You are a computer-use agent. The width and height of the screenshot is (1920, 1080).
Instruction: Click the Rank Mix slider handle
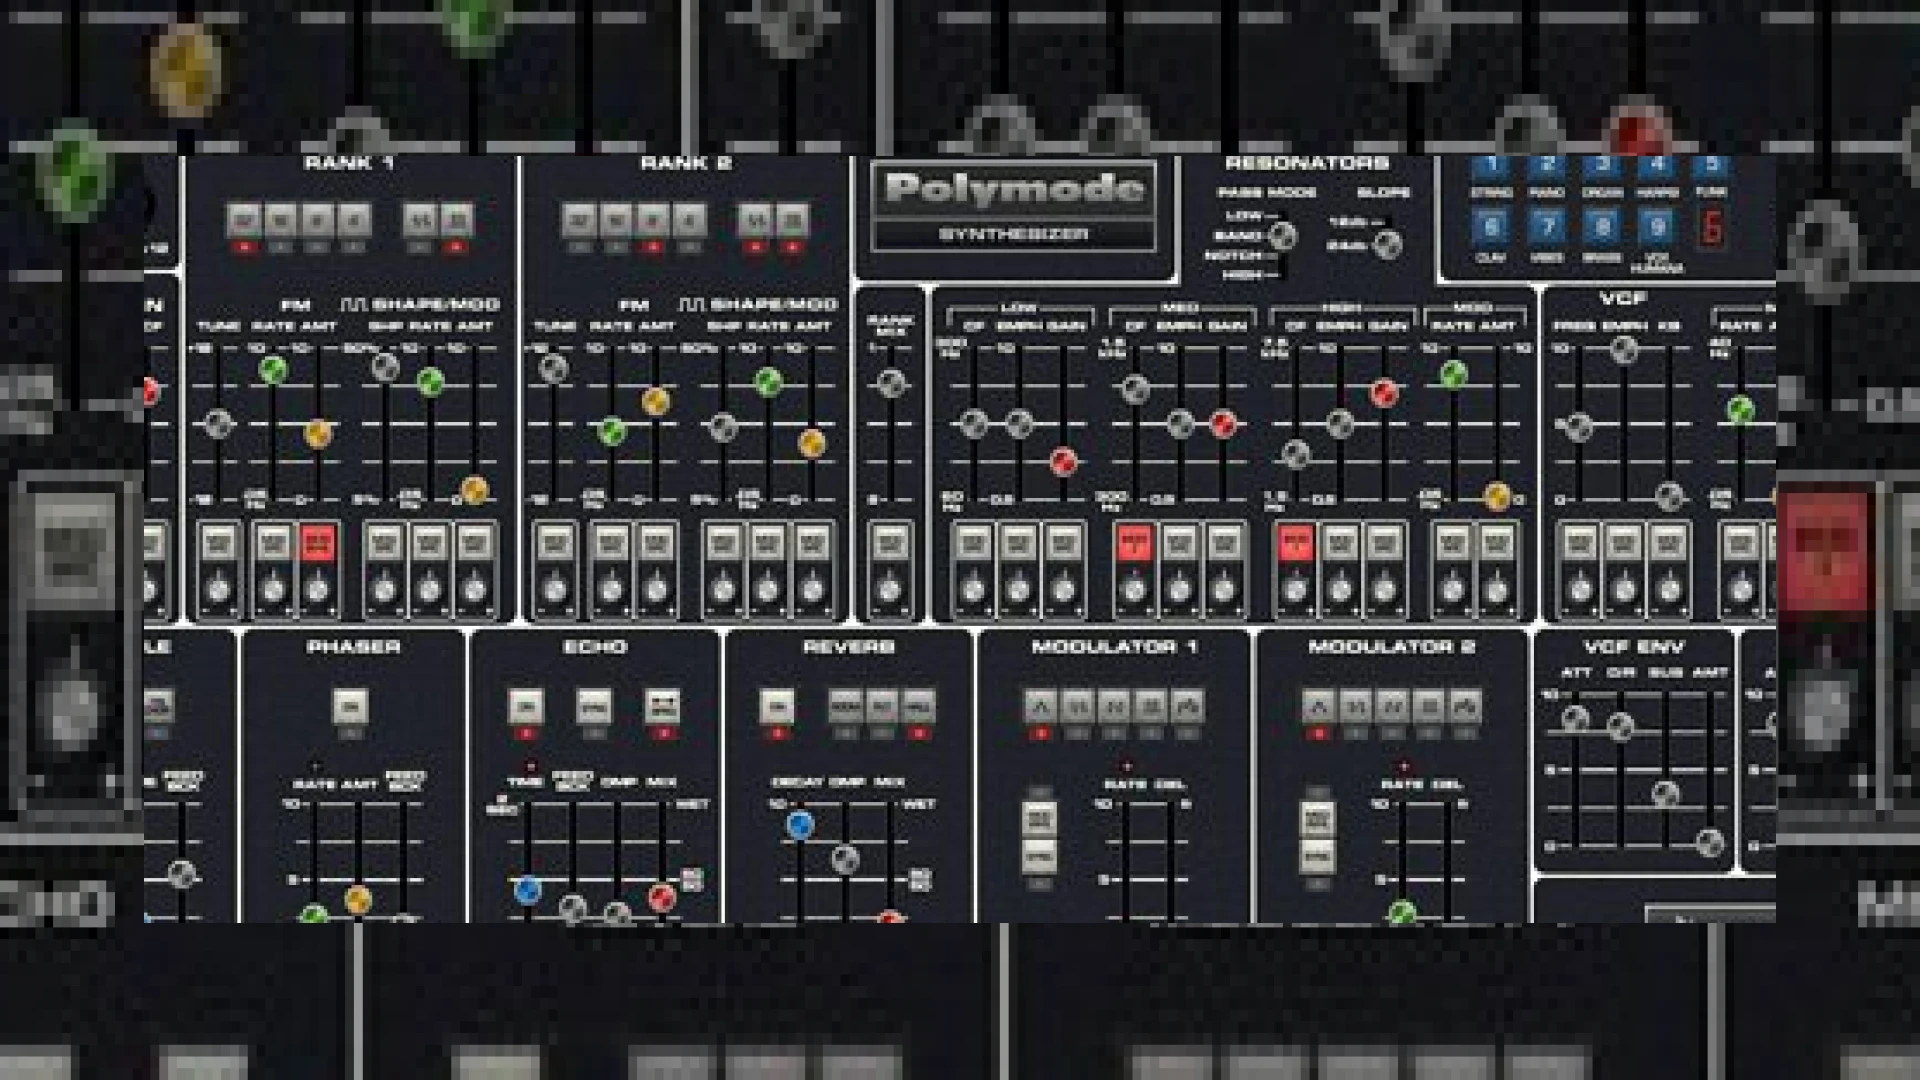(x=891, y=384)
